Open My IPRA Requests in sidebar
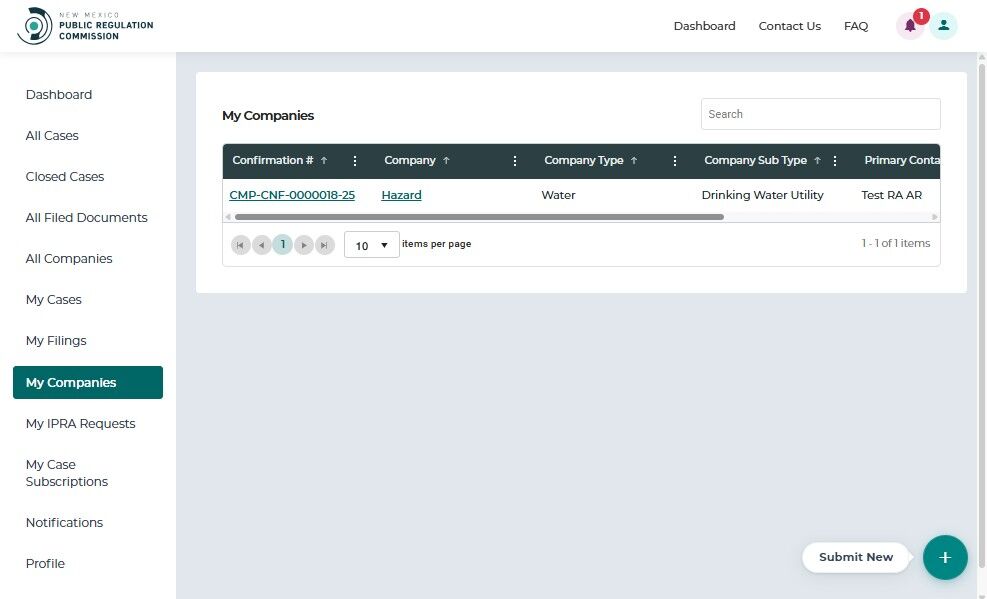 81,423
